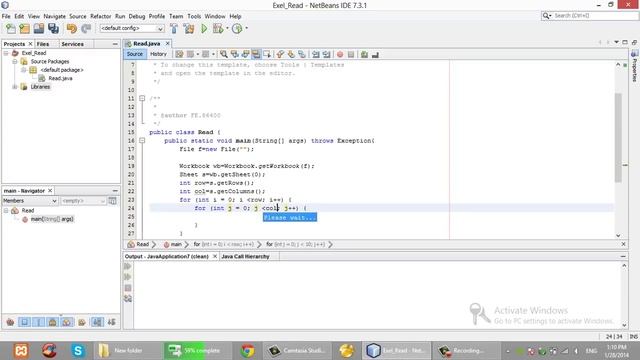Click the Find Selection magnifier icon in the editor toolbar

click(223, 54)
